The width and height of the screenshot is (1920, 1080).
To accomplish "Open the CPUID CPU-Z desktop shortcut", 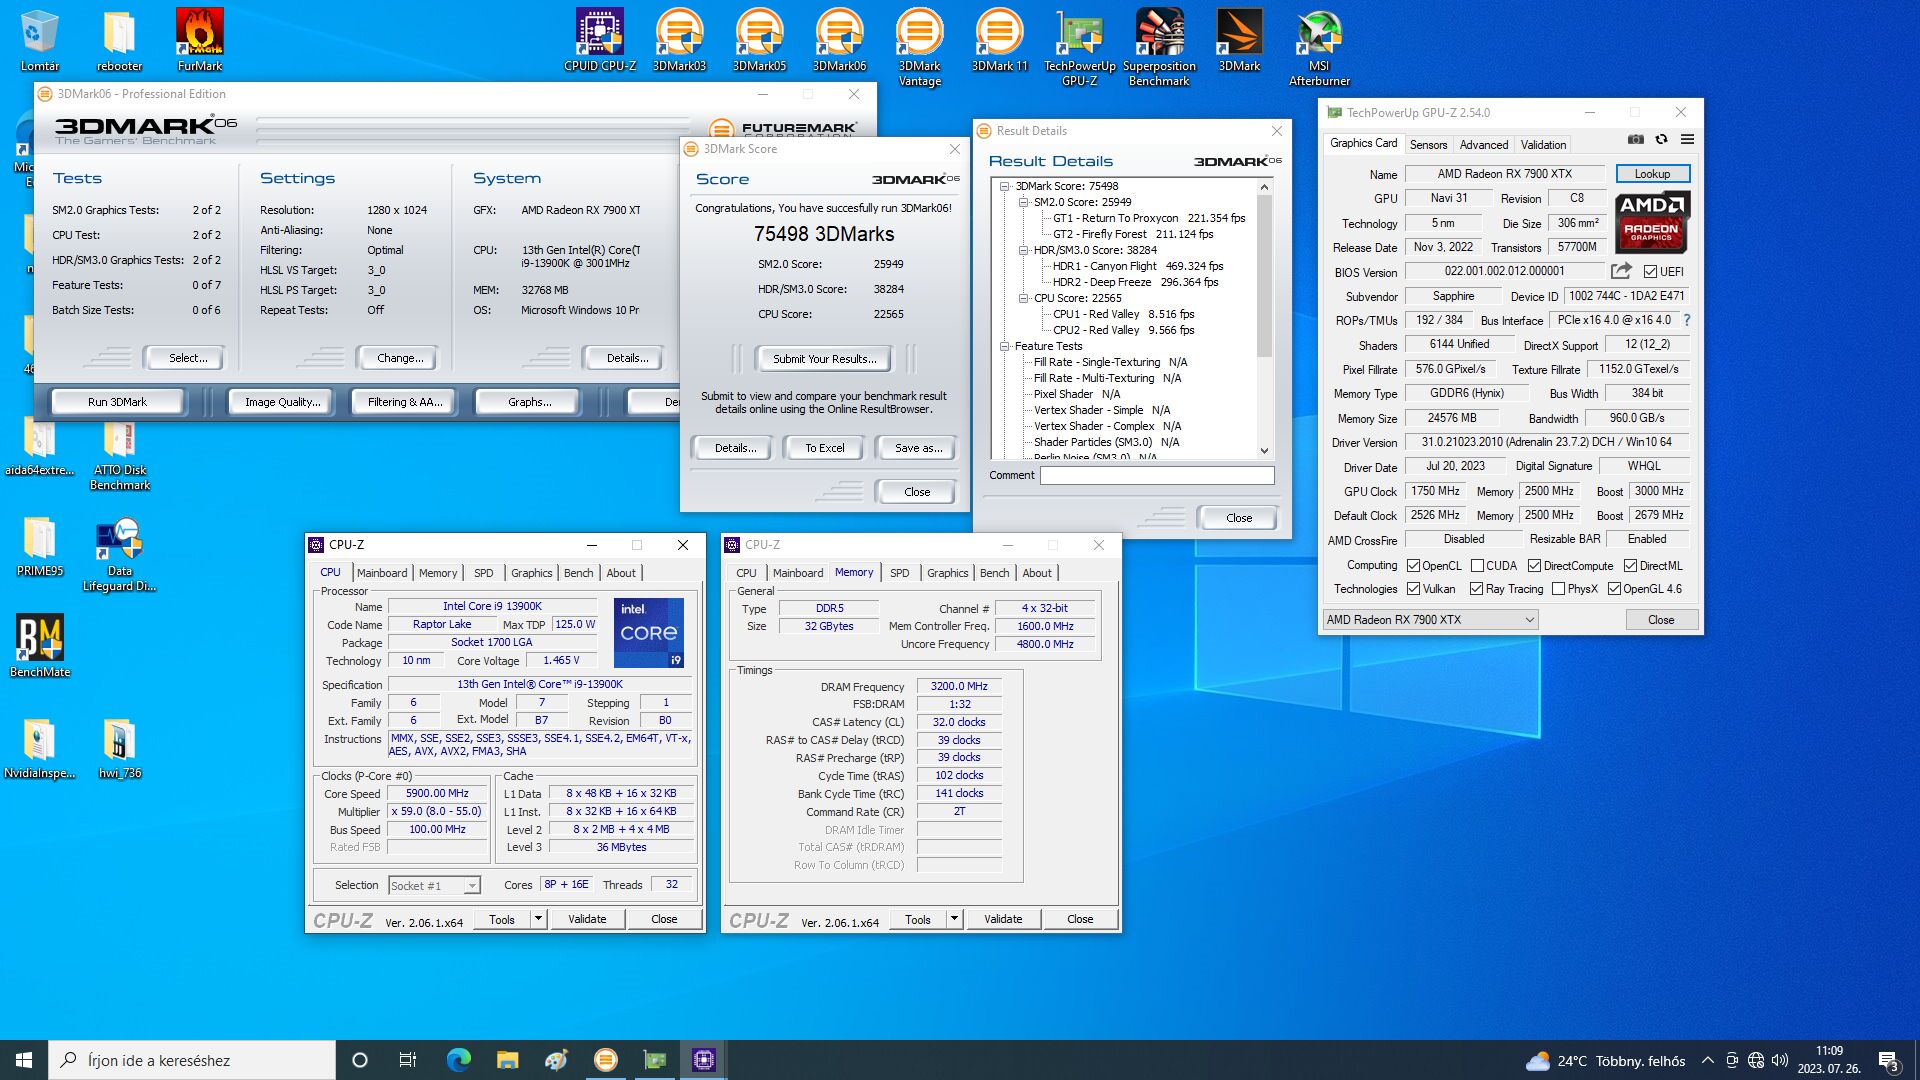I will click(600, 40).
